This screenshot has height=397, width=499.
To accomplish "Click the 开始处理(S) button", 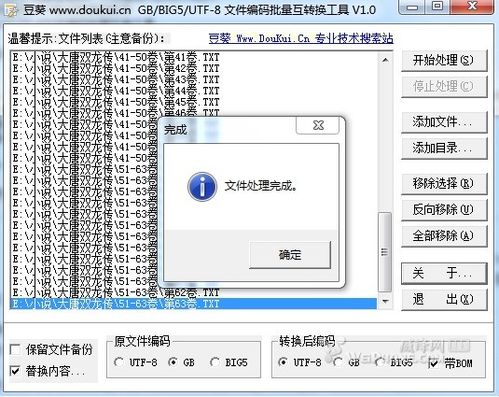I will pyautogui.click(x=444, y=60).
